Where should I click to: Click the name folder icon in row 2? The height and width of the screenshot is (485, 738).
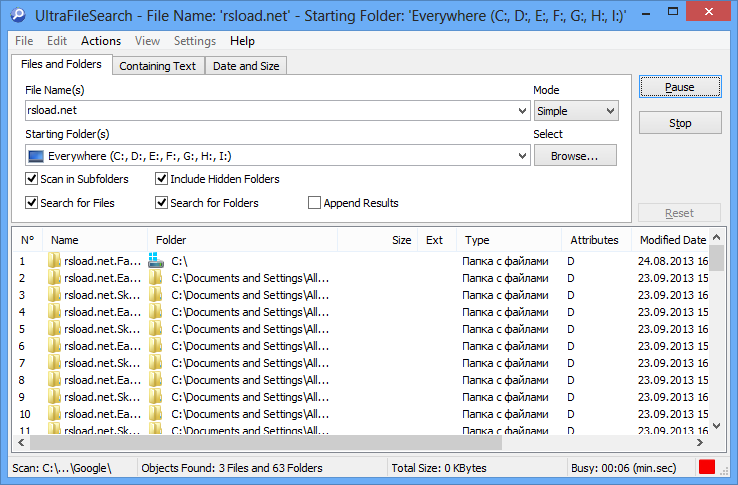click(x=54, y=278)
